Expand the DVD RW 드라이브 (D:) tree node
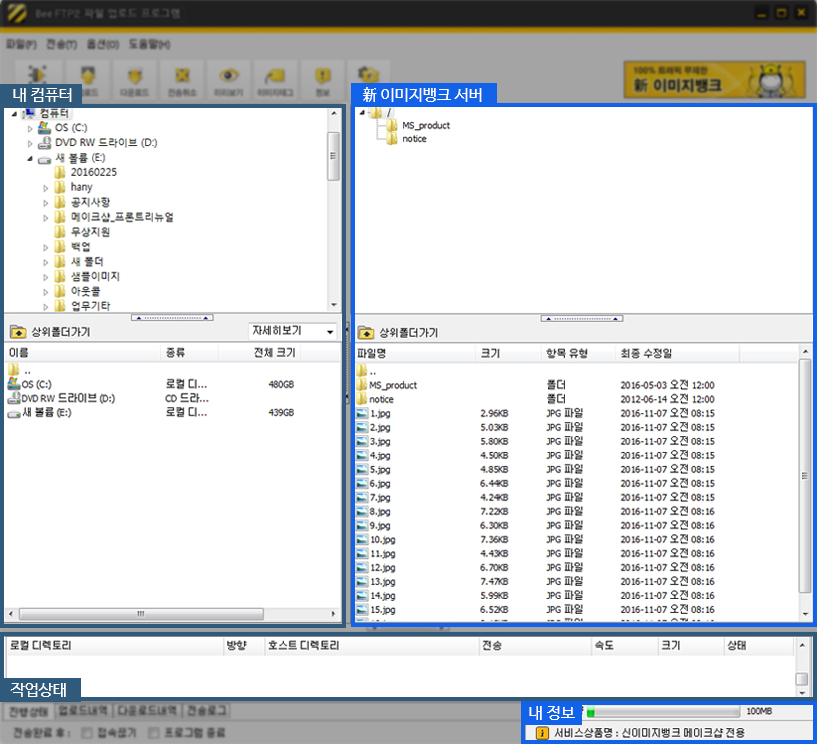This screenshot has height=744, width=817. coord(30,143)
